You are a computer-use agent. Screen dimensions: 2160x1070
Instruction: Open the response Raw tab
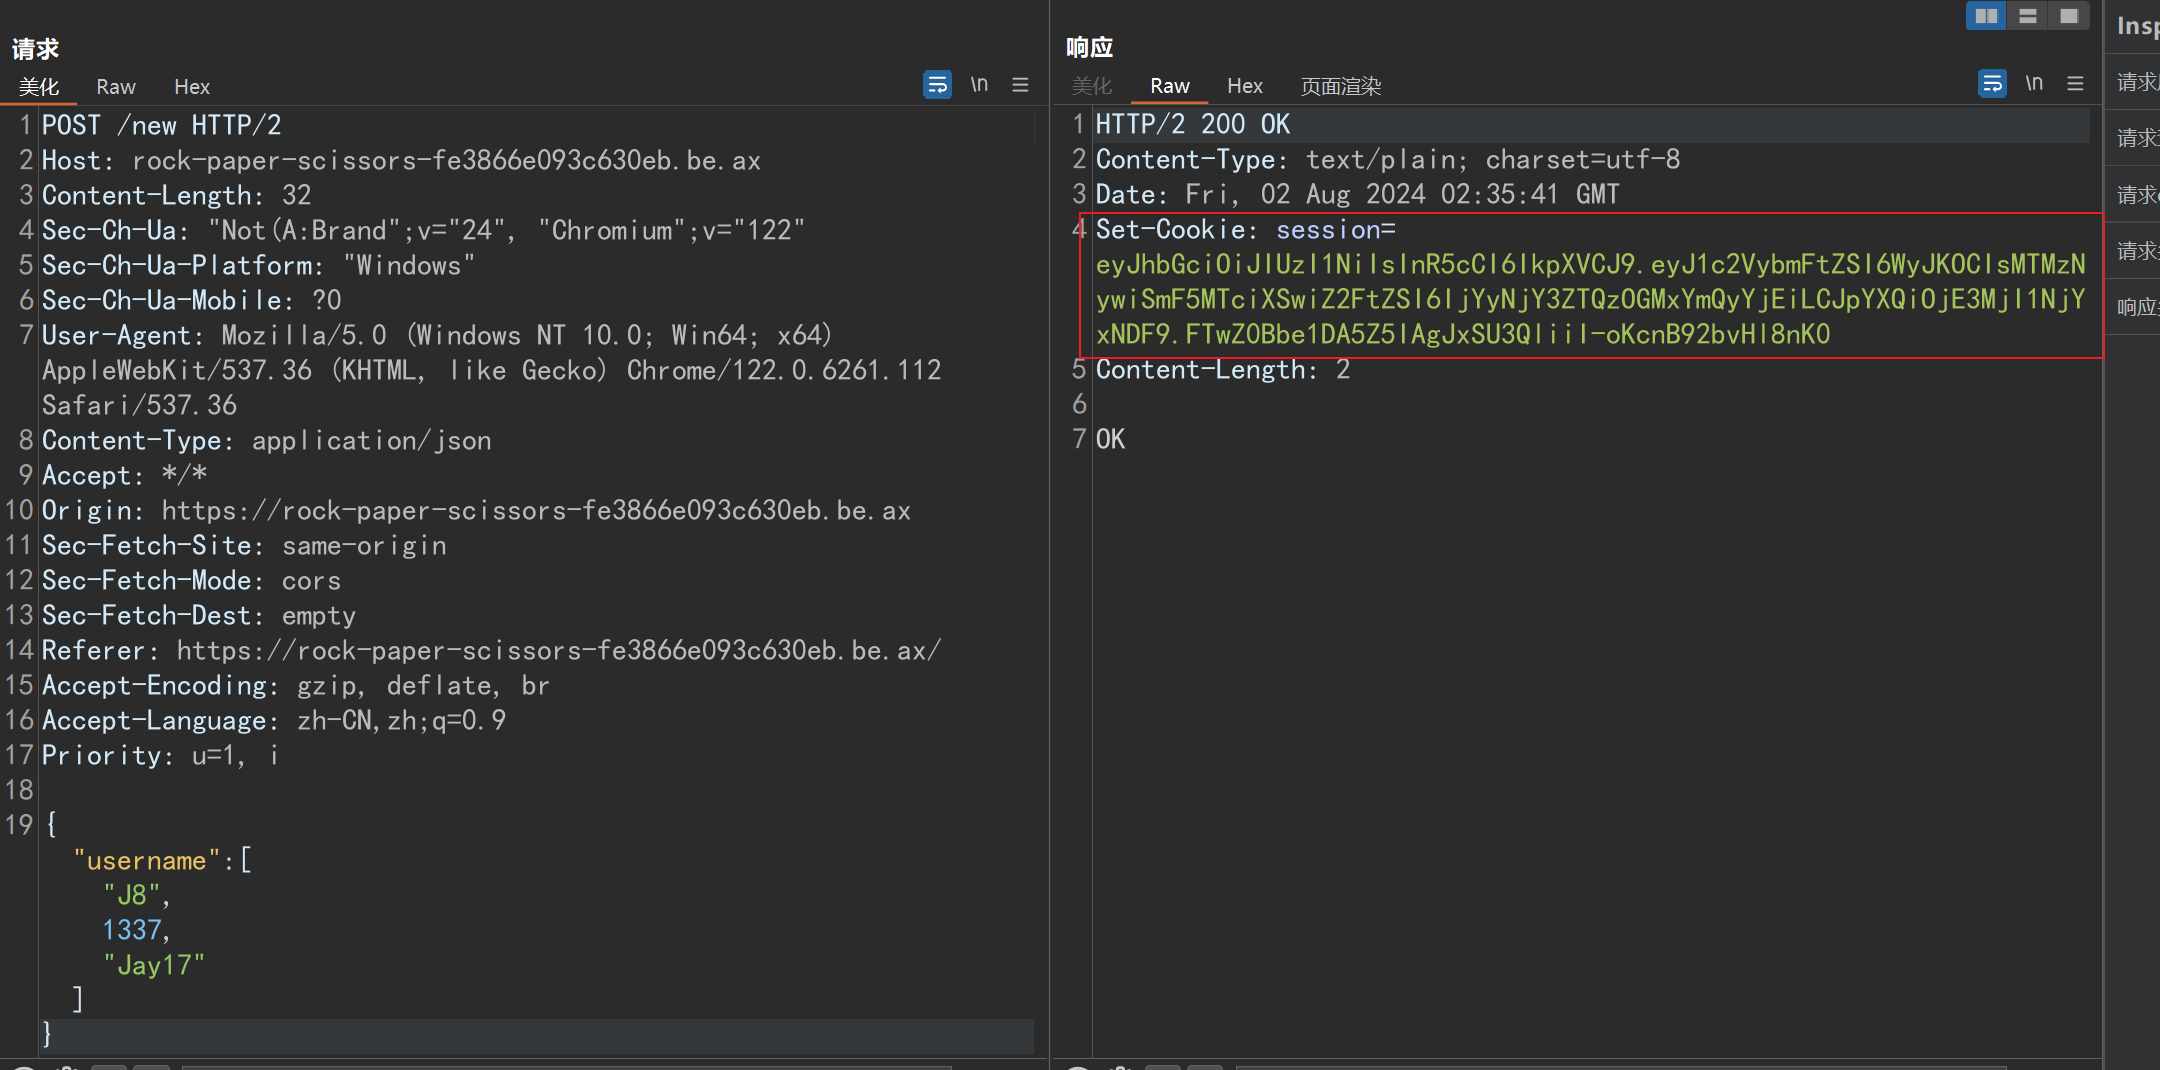[x=1170, y=86]
